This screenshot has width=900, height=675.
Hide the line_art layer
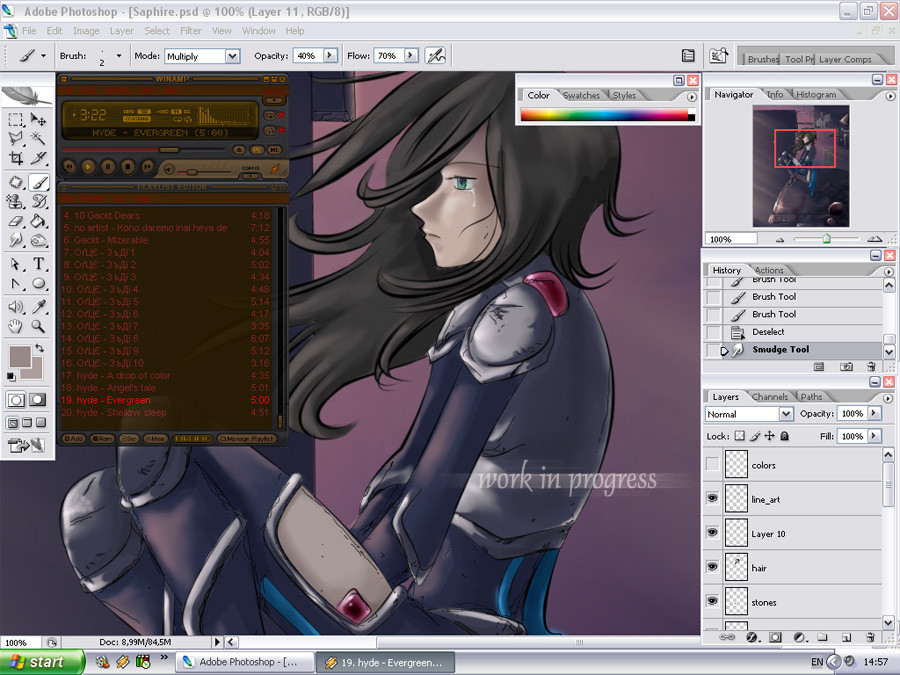(712, 498)
